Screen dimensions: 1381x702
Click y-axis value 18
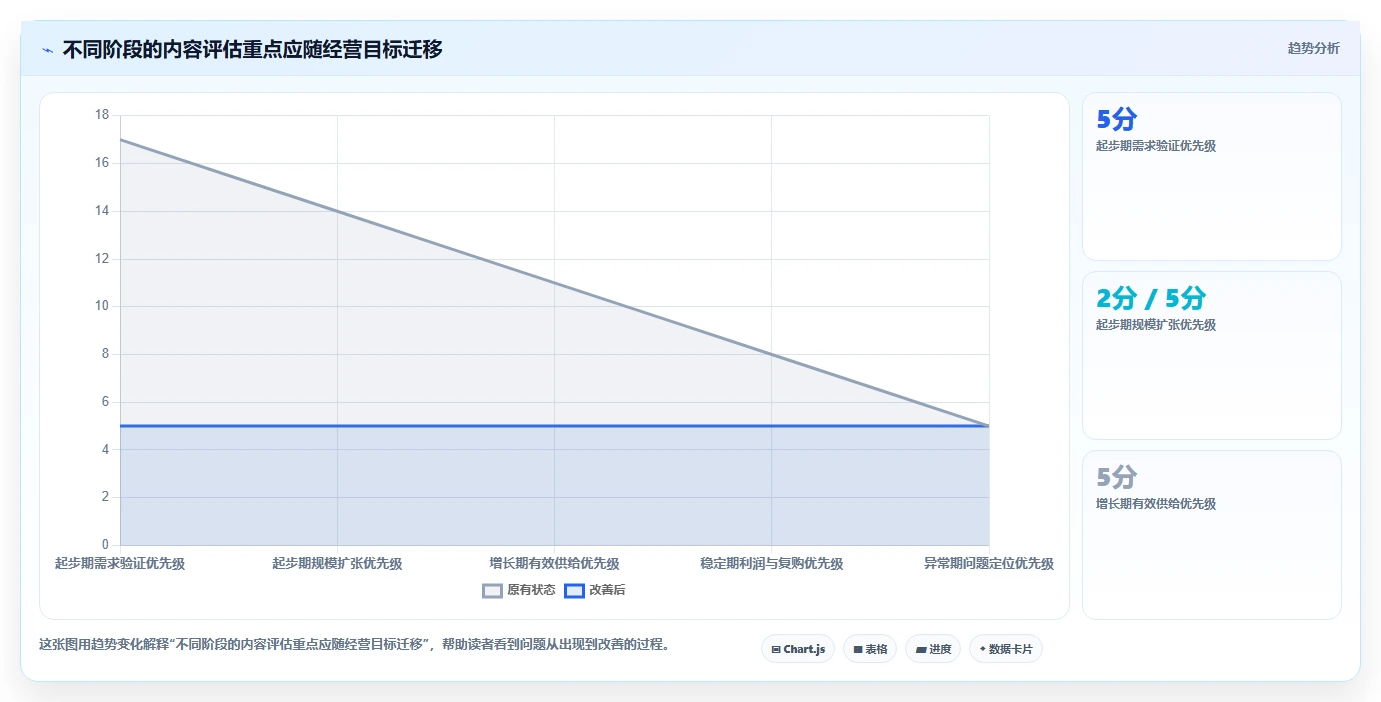point(102,115)
